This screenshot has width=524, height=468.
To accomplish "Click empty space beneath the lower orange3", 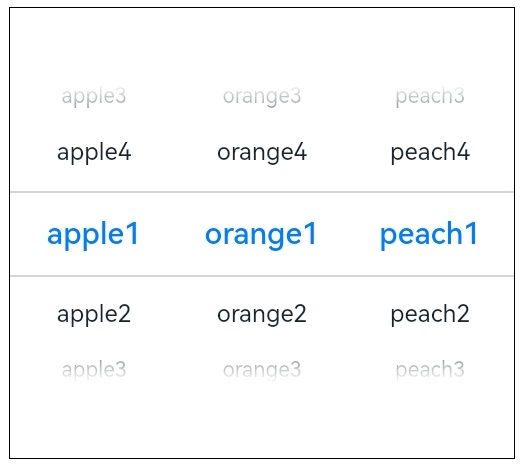I will click(x=262, y=421).
